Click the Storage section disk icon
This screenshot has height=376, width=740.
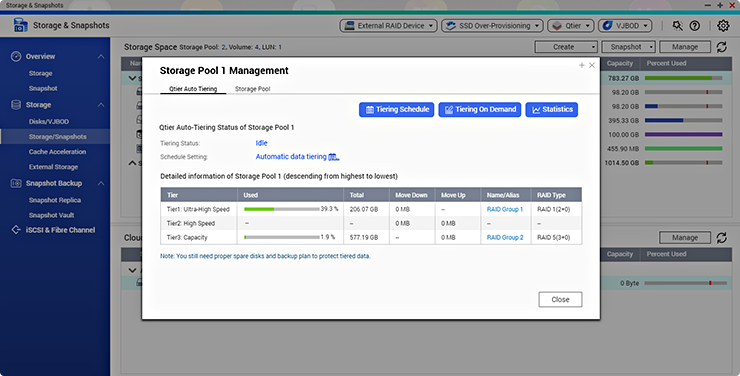[x=16, y=105]
